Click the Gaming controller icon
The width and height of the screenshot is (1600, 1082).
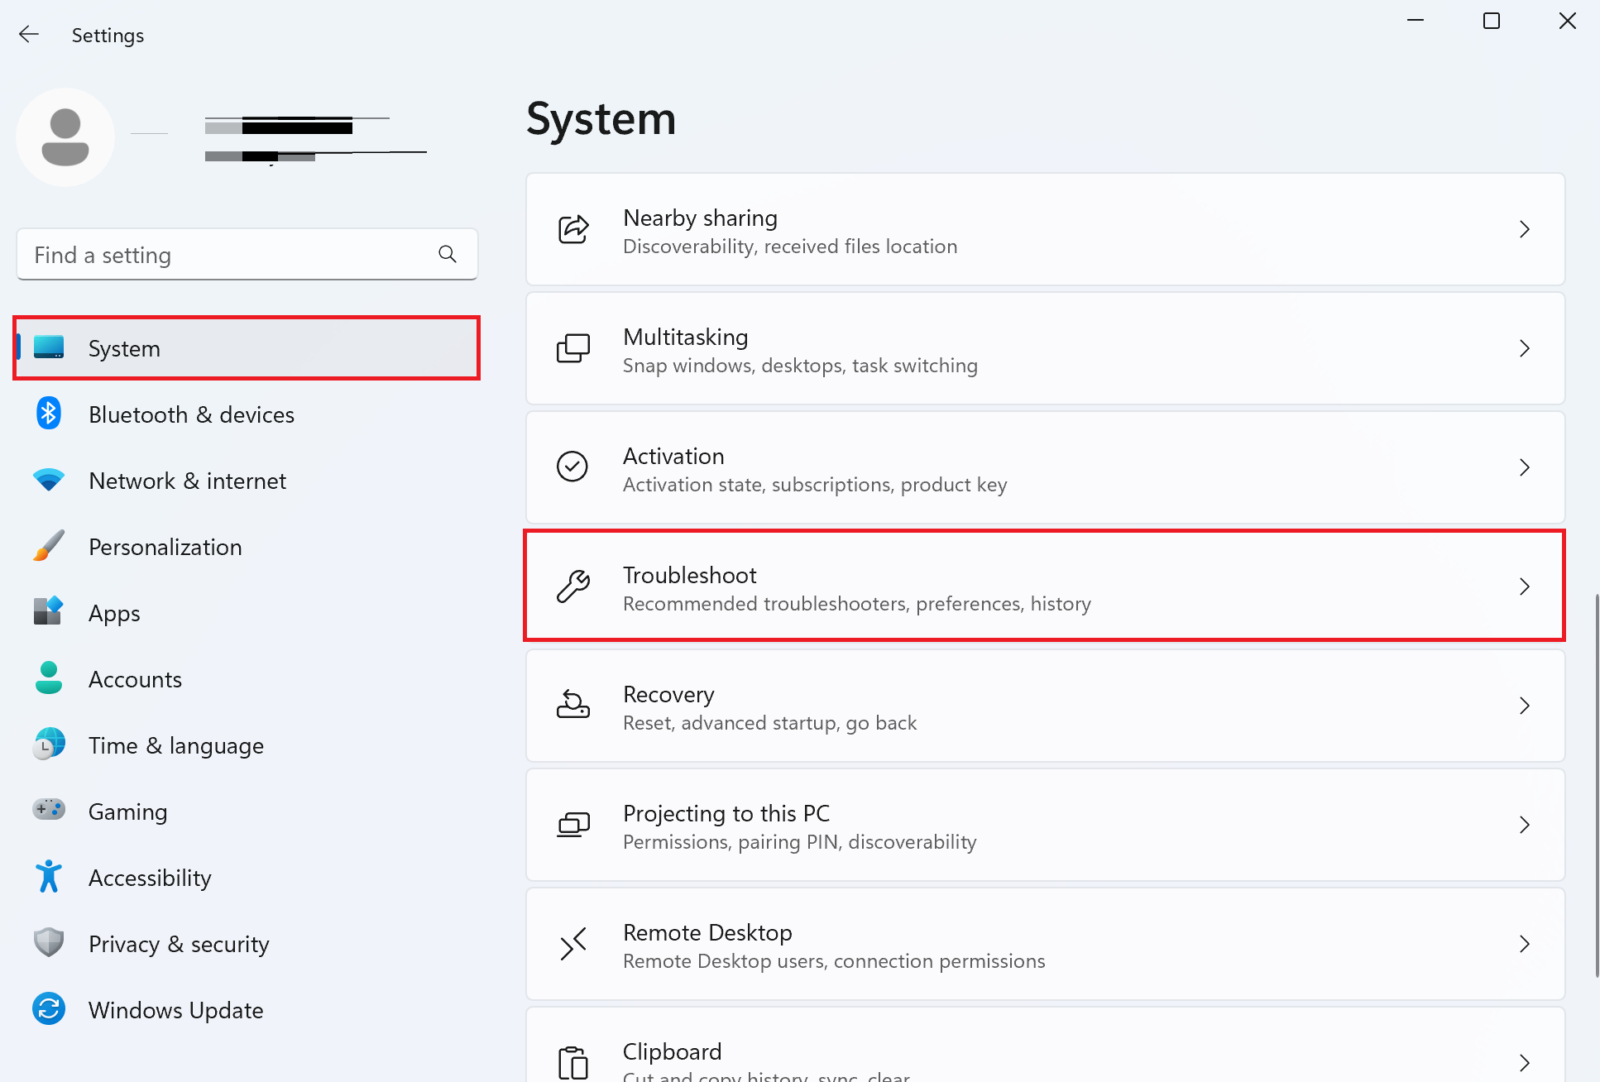[x=48, y=810]
